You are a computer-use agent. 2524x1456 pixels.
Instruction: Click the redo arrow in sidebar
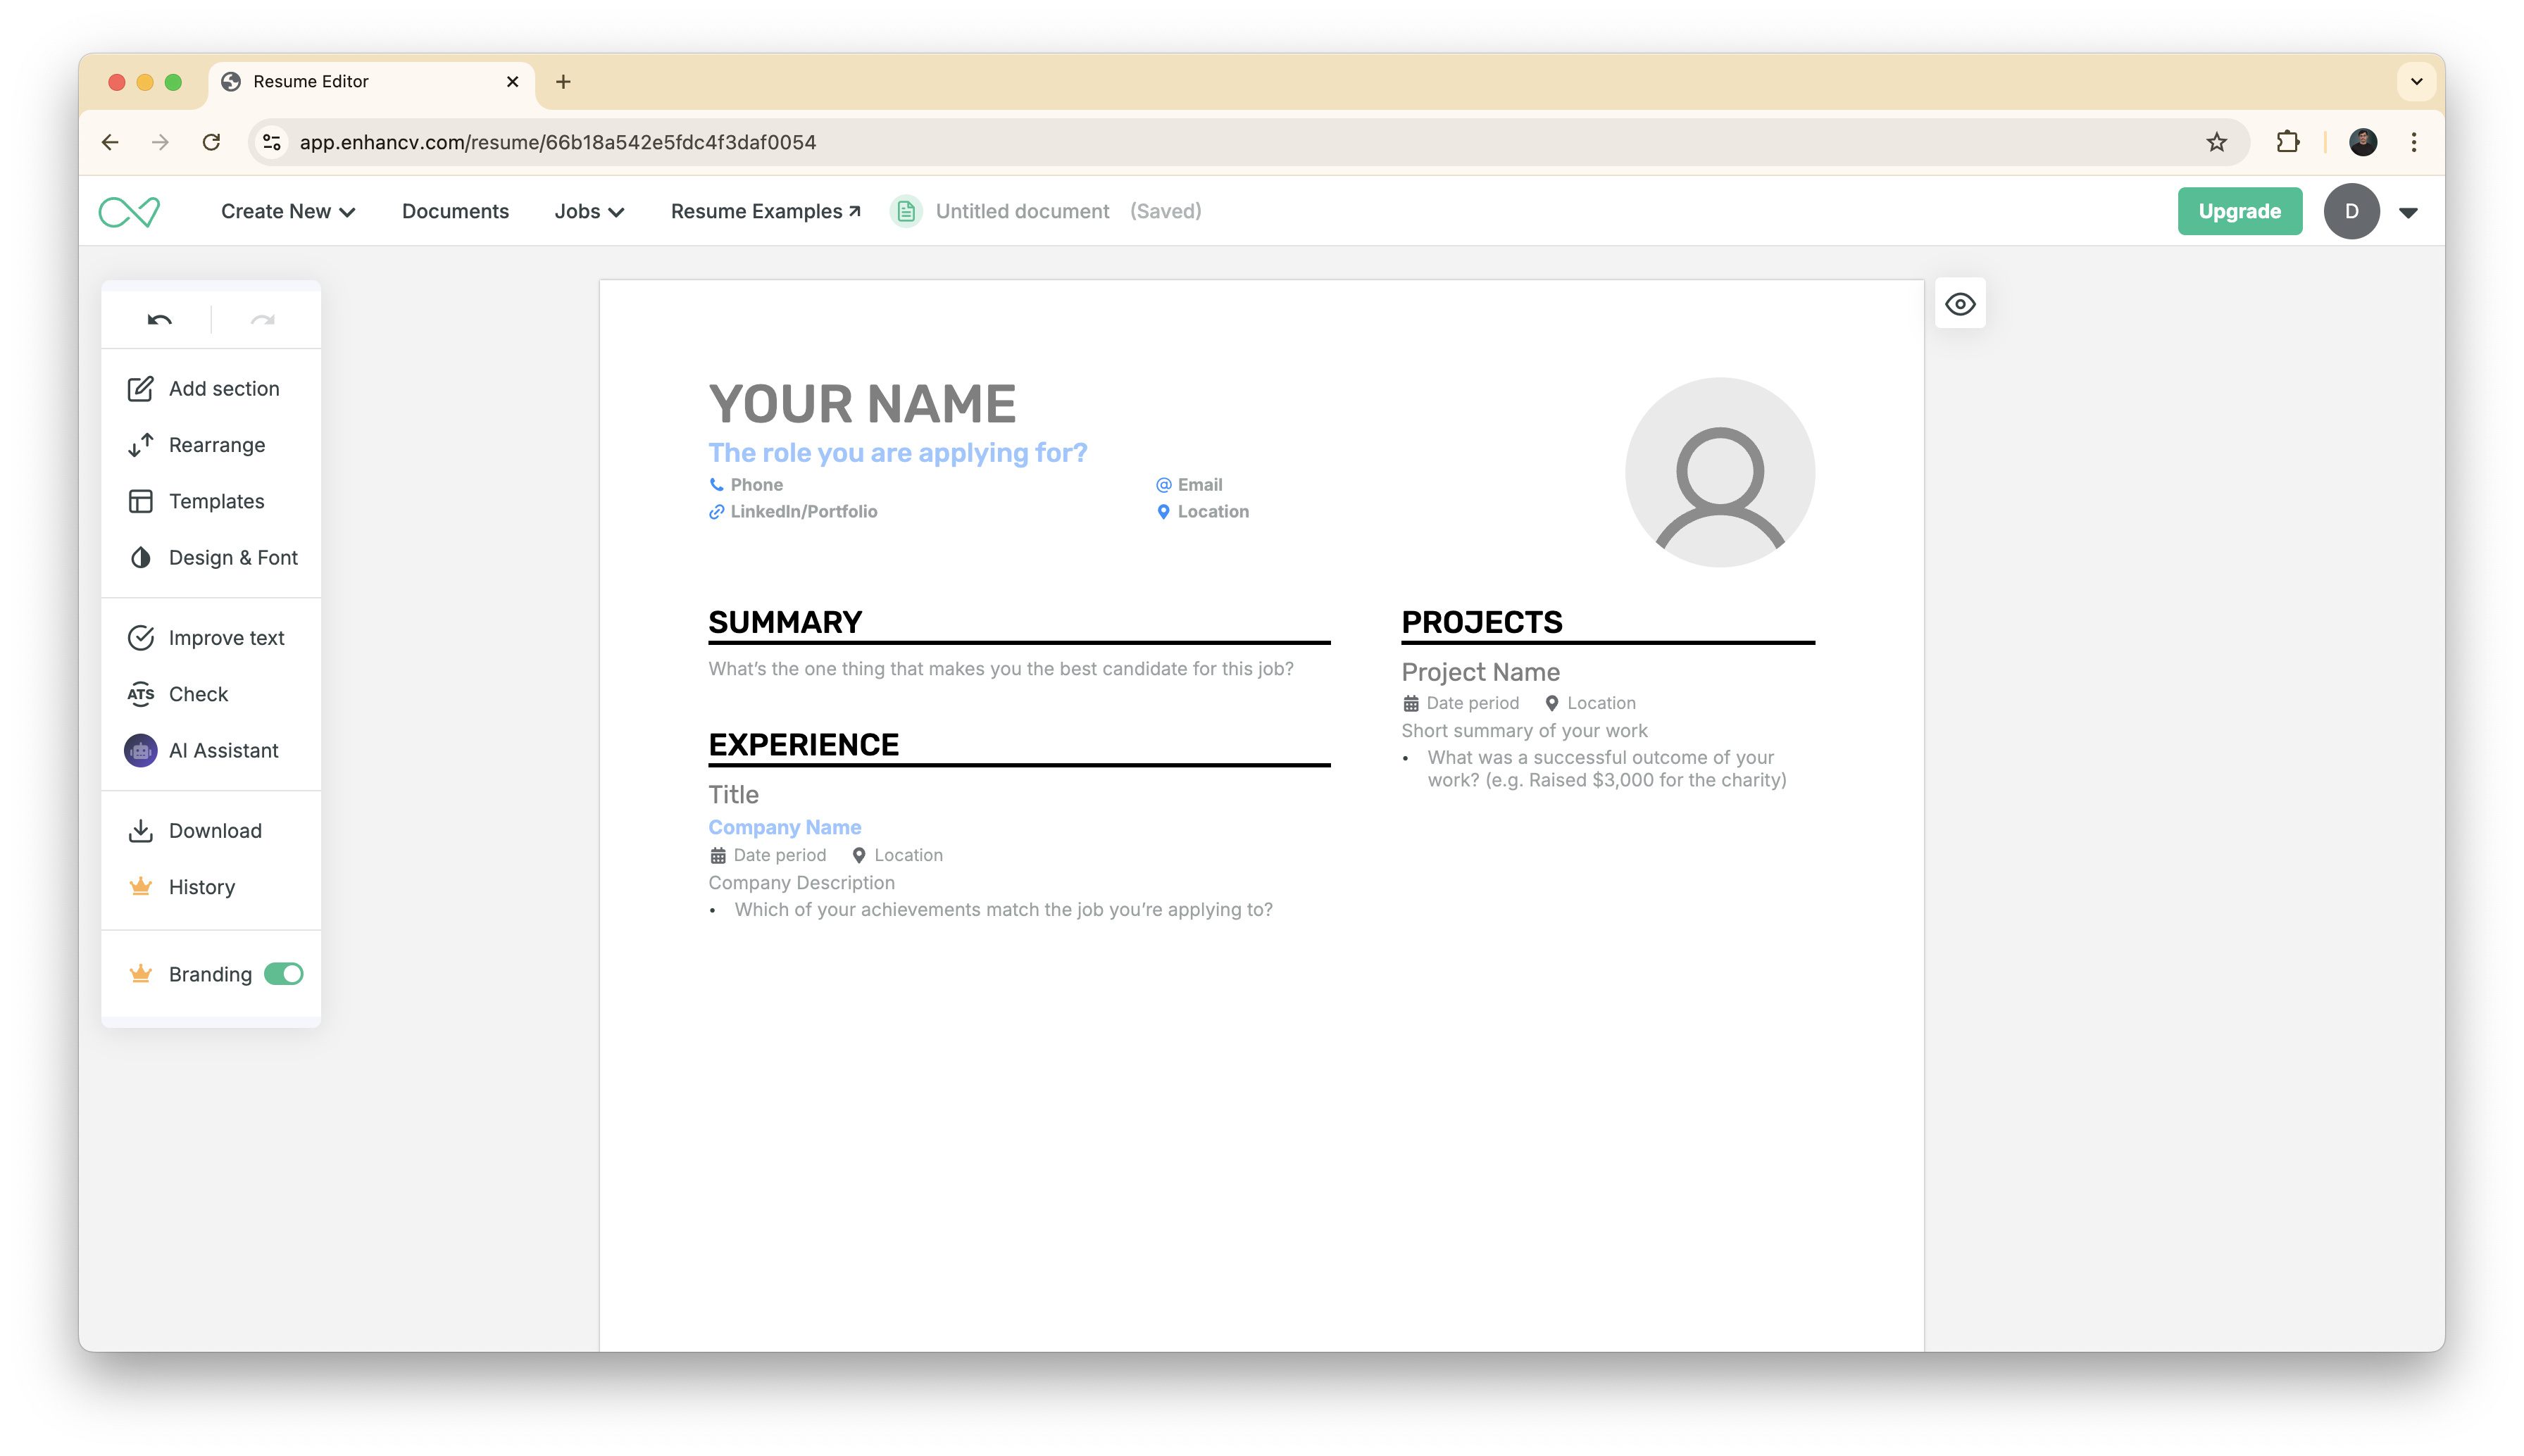click(x=263, y=320)
